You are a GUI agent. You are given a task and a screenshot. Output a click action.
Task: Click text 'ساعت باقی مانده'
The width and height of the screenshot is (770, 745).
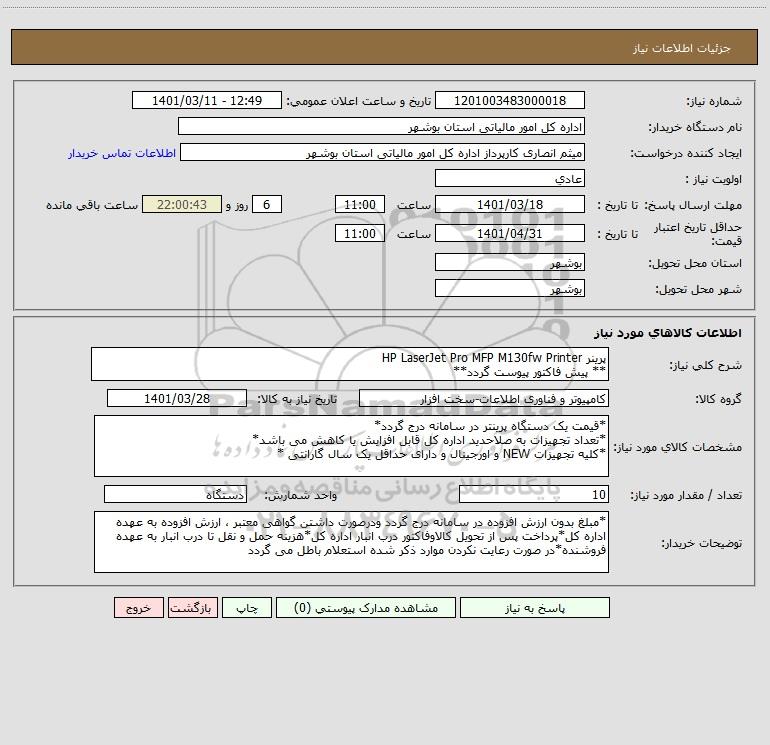click(x=92, y=205)
